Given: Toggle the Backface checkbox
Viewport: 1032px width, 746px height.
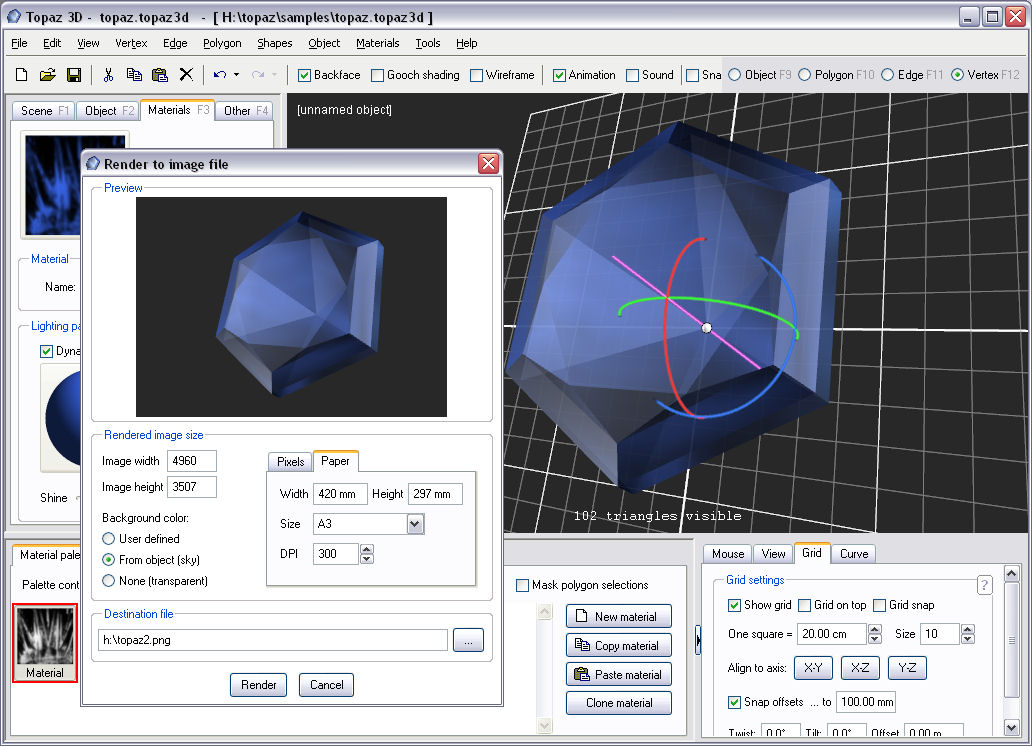Looking at the screenshot, I should 304,75.
